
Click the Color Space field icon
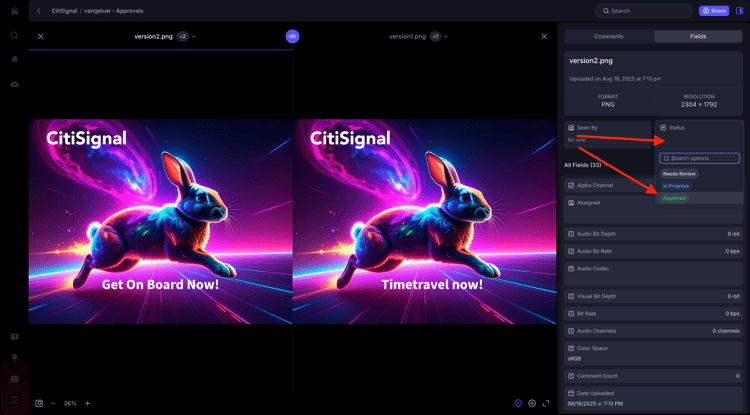(571, 348)
